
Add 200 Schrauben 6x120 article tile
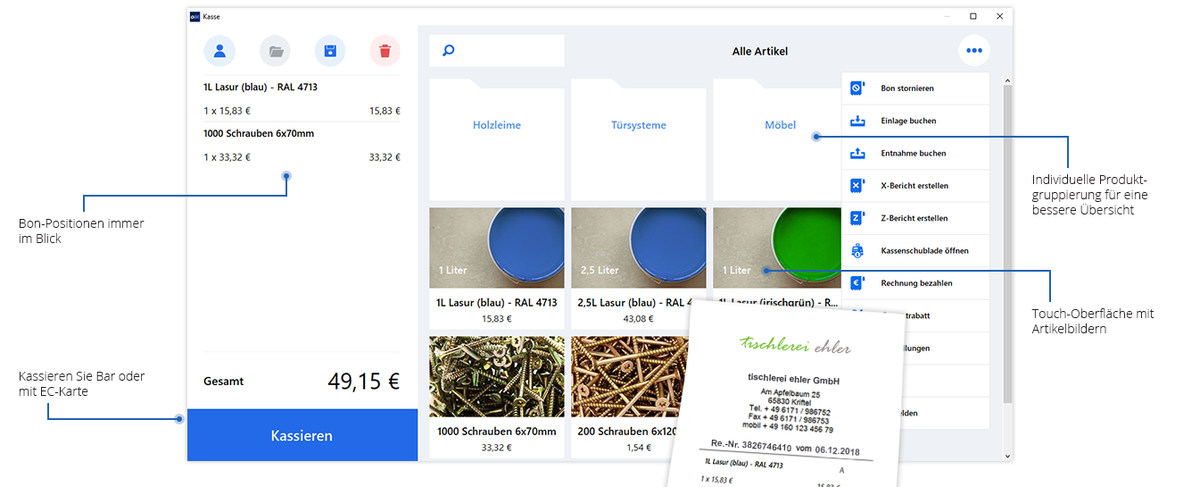630,397
